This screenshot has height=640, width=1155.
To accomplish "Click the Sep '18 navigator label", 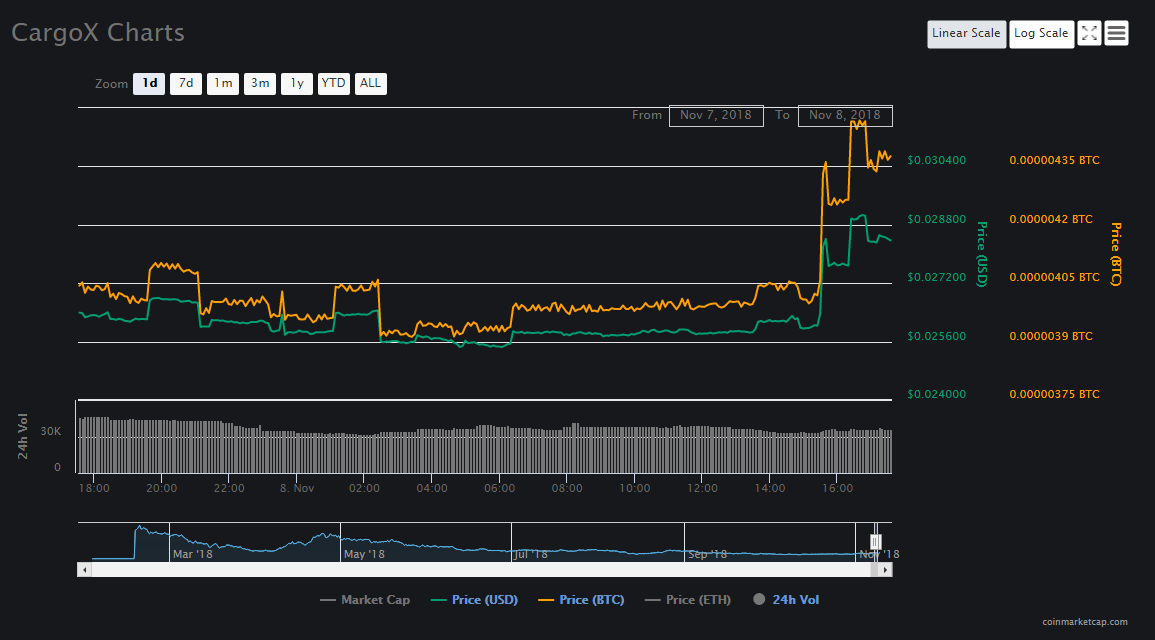I will tap(707, 555).
